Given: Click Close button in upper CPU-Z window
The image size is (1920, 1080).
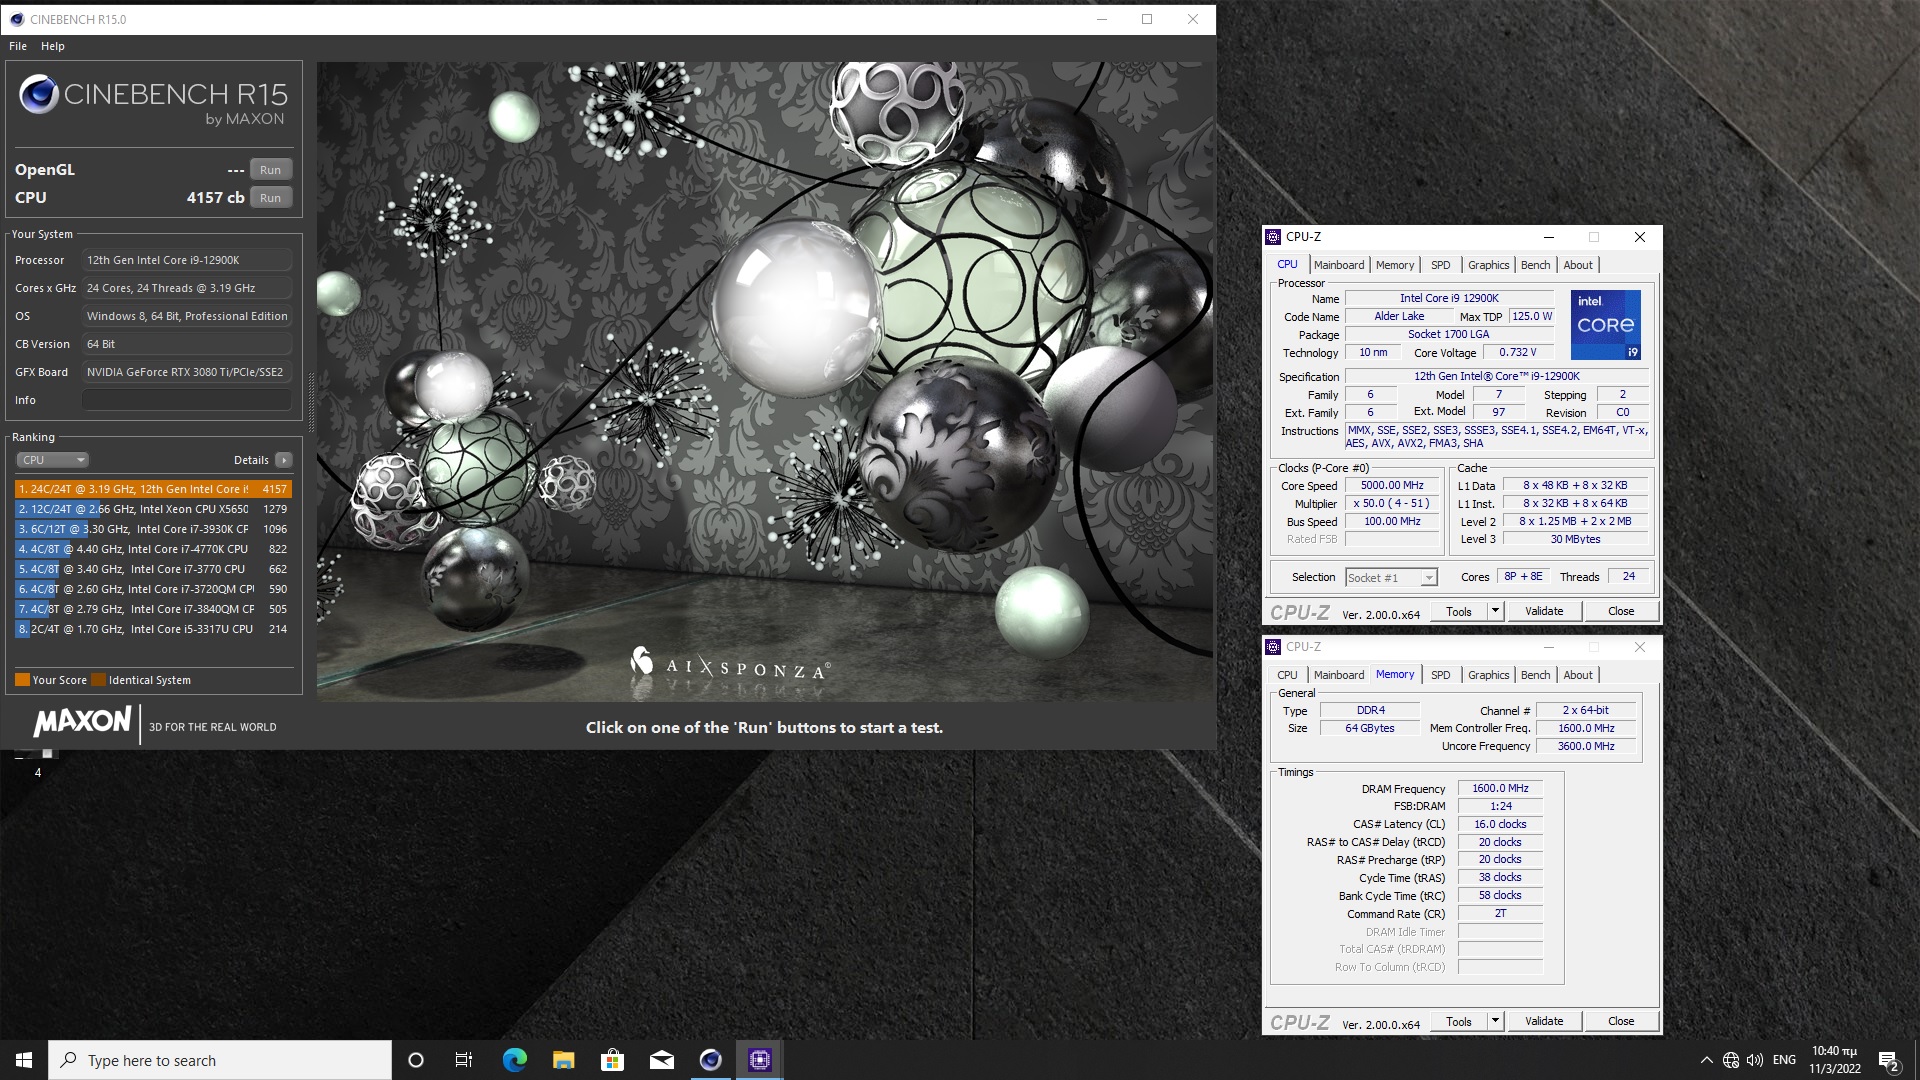Looking at the screenshot, I should [x=1621, y=611].
